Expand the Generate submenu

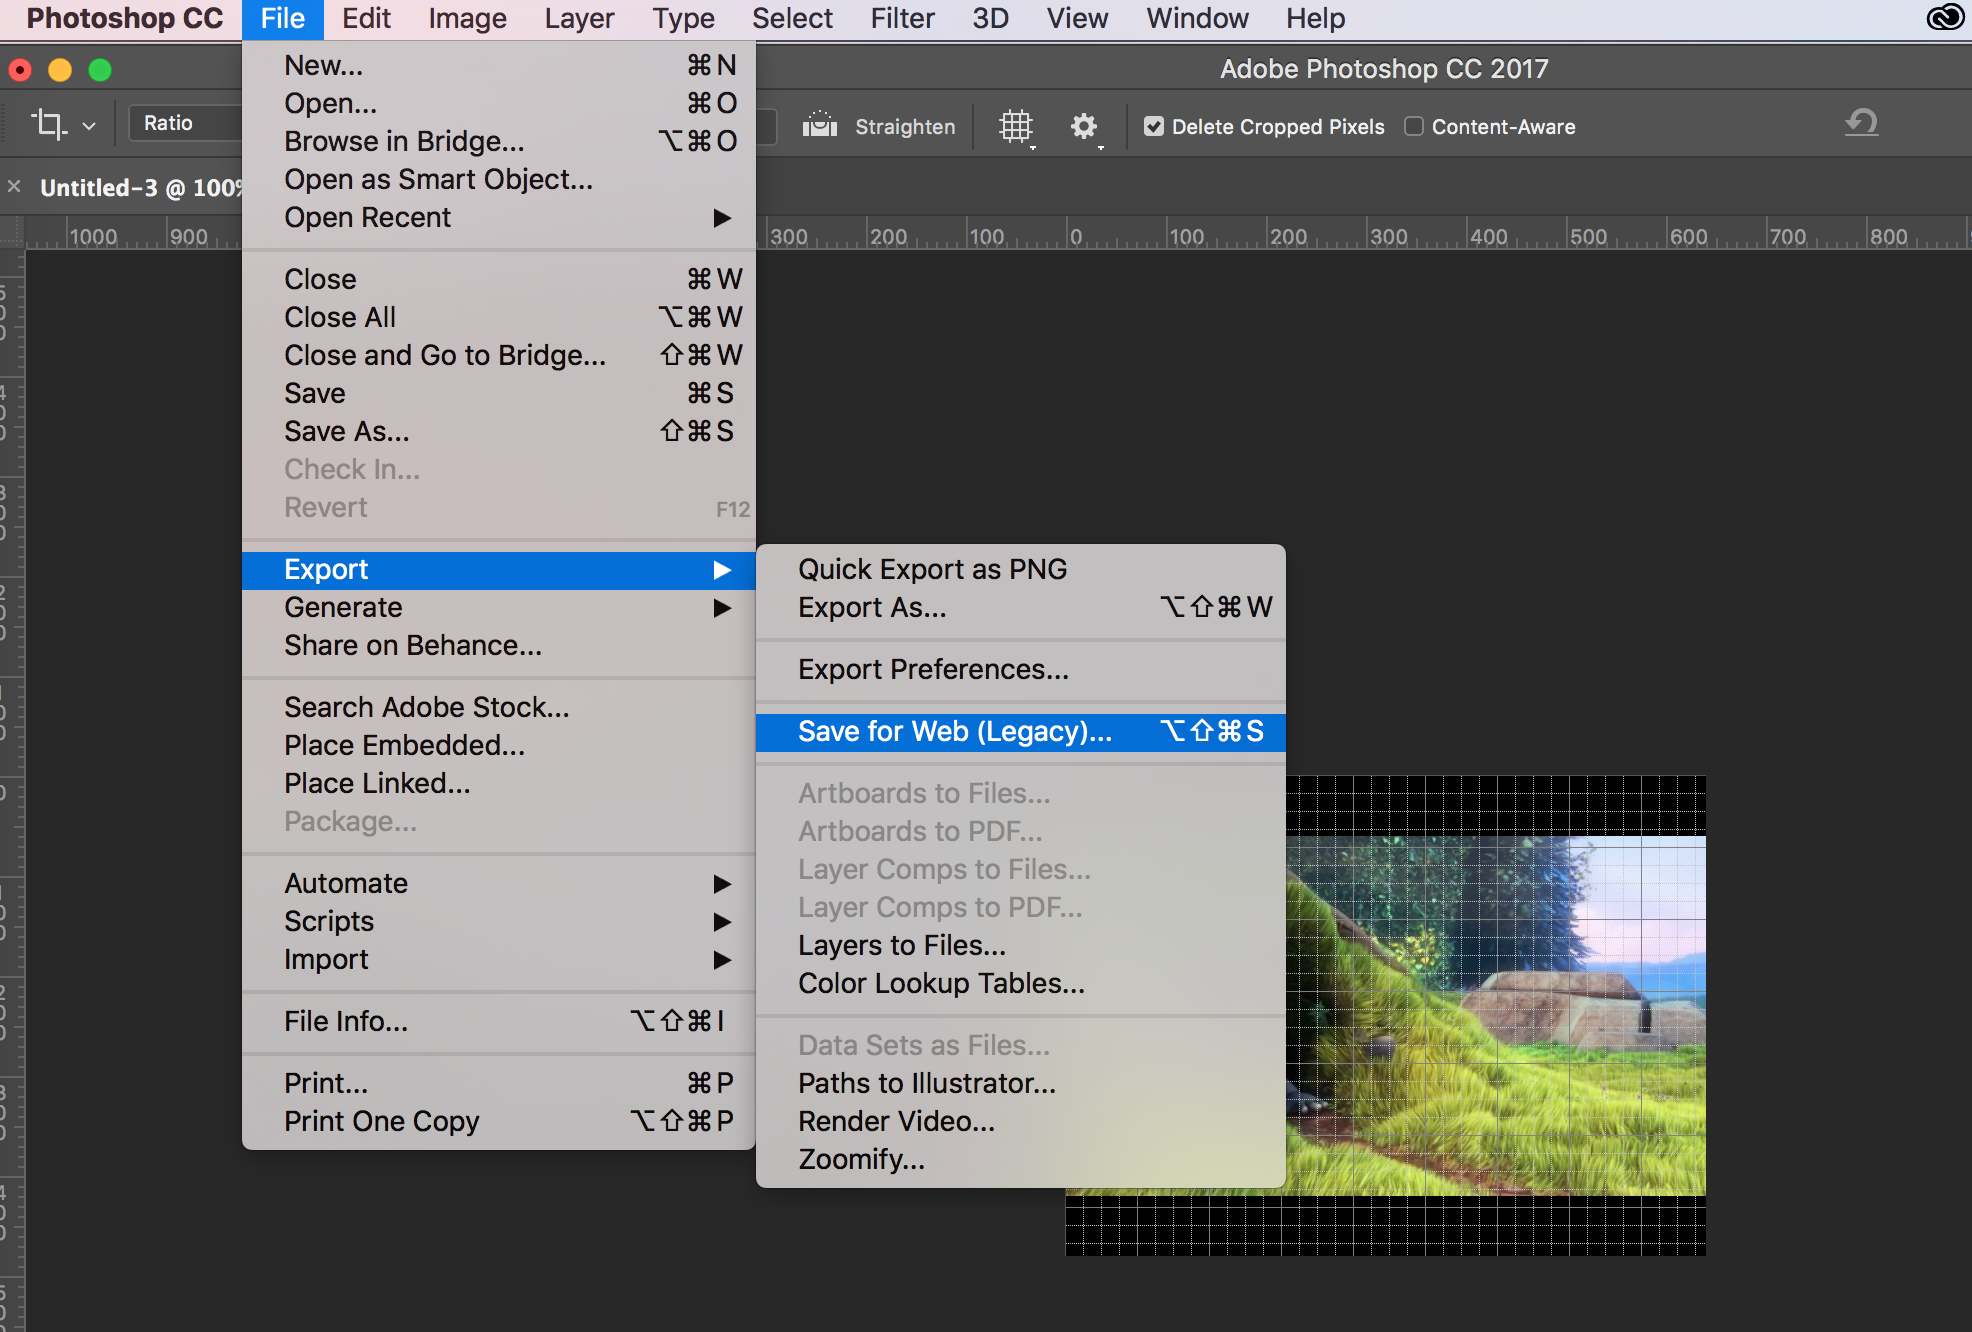pyautogui.click(x=498, y=607)
